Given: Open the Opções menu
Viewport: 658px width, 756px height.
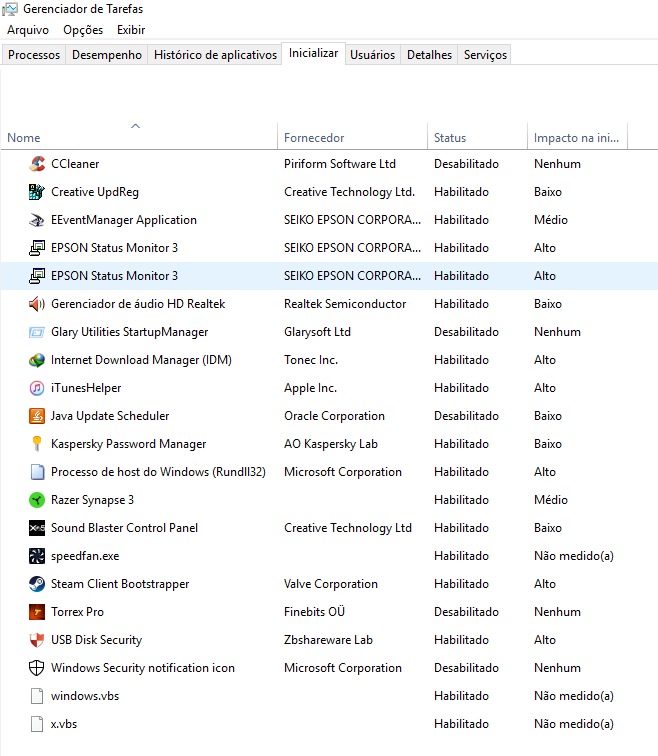Looking at the screenshot, I should pyautogui.click(x=83, y=30).
